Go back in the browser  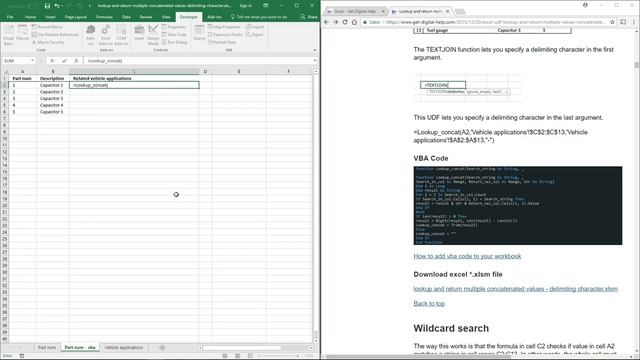click(326, 22)
